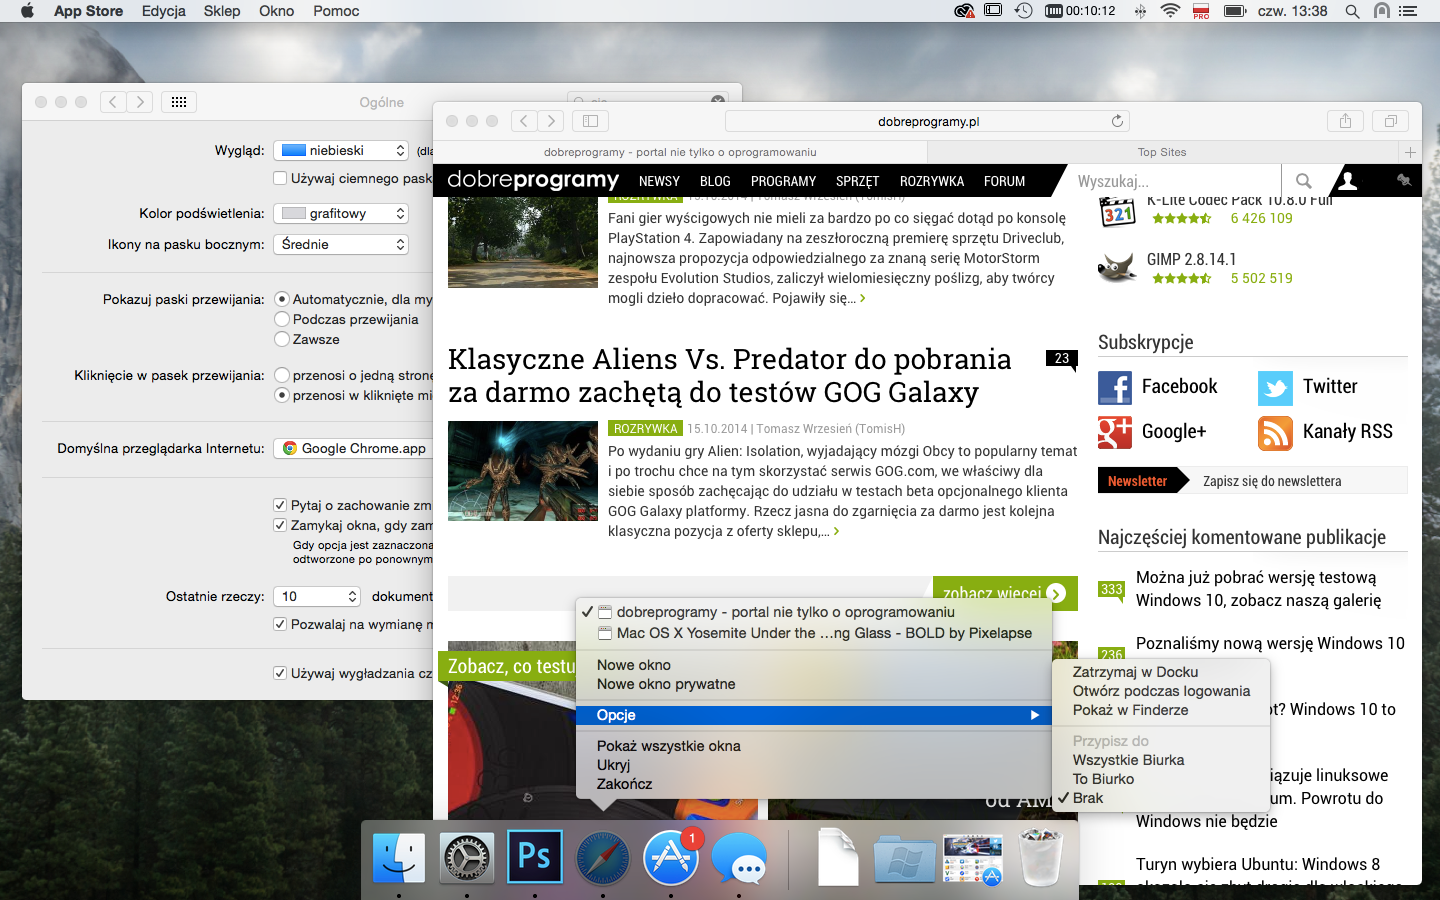Open System Preferences from the Dock
This screenshot has width=1440, height=900.
[x=467, y=857]
